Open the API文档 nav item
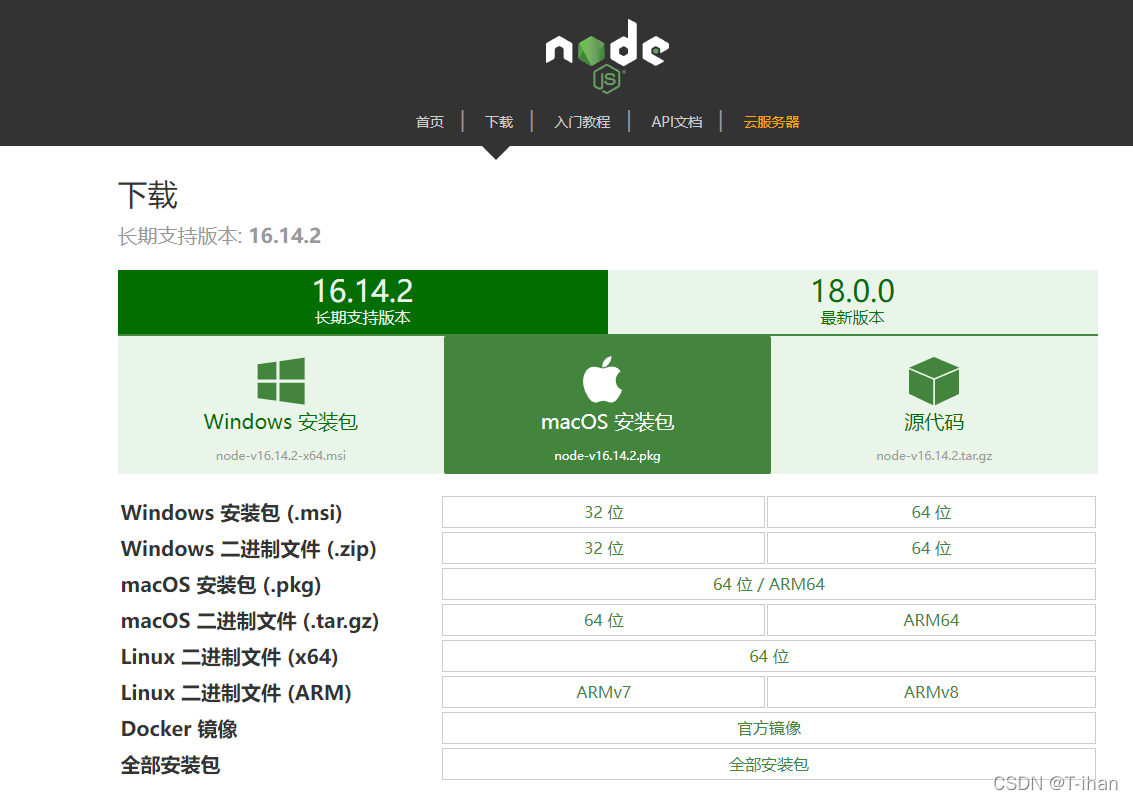1133x800 pixels. click(x=677, y=122)
